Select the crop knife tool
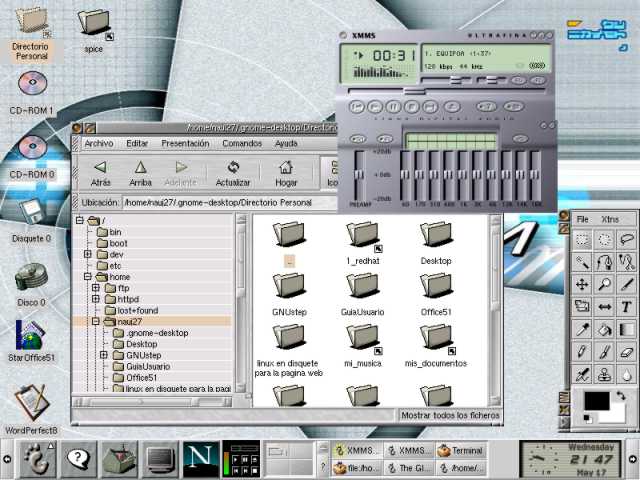Image resolution: width=640 pixels, height=480 pixels. point(627,284)
